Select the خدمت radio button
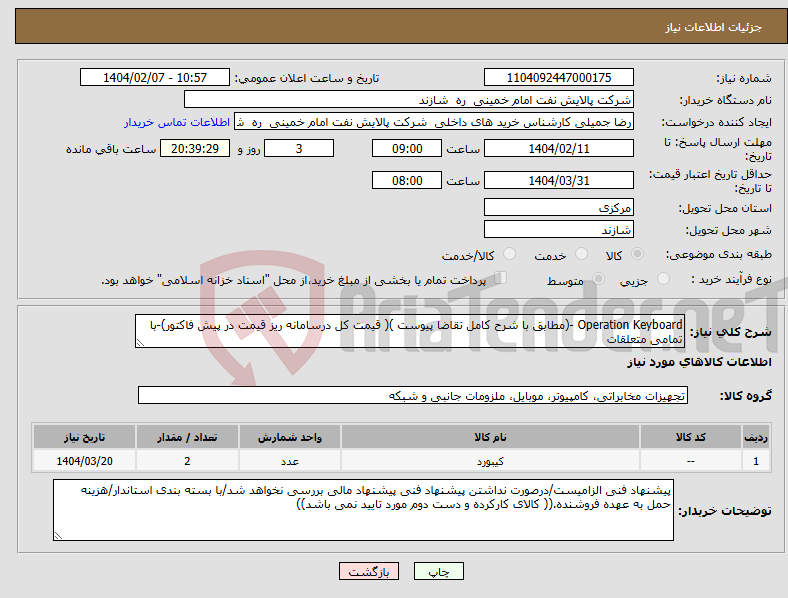Screen dimensions: 788x598 581,254
